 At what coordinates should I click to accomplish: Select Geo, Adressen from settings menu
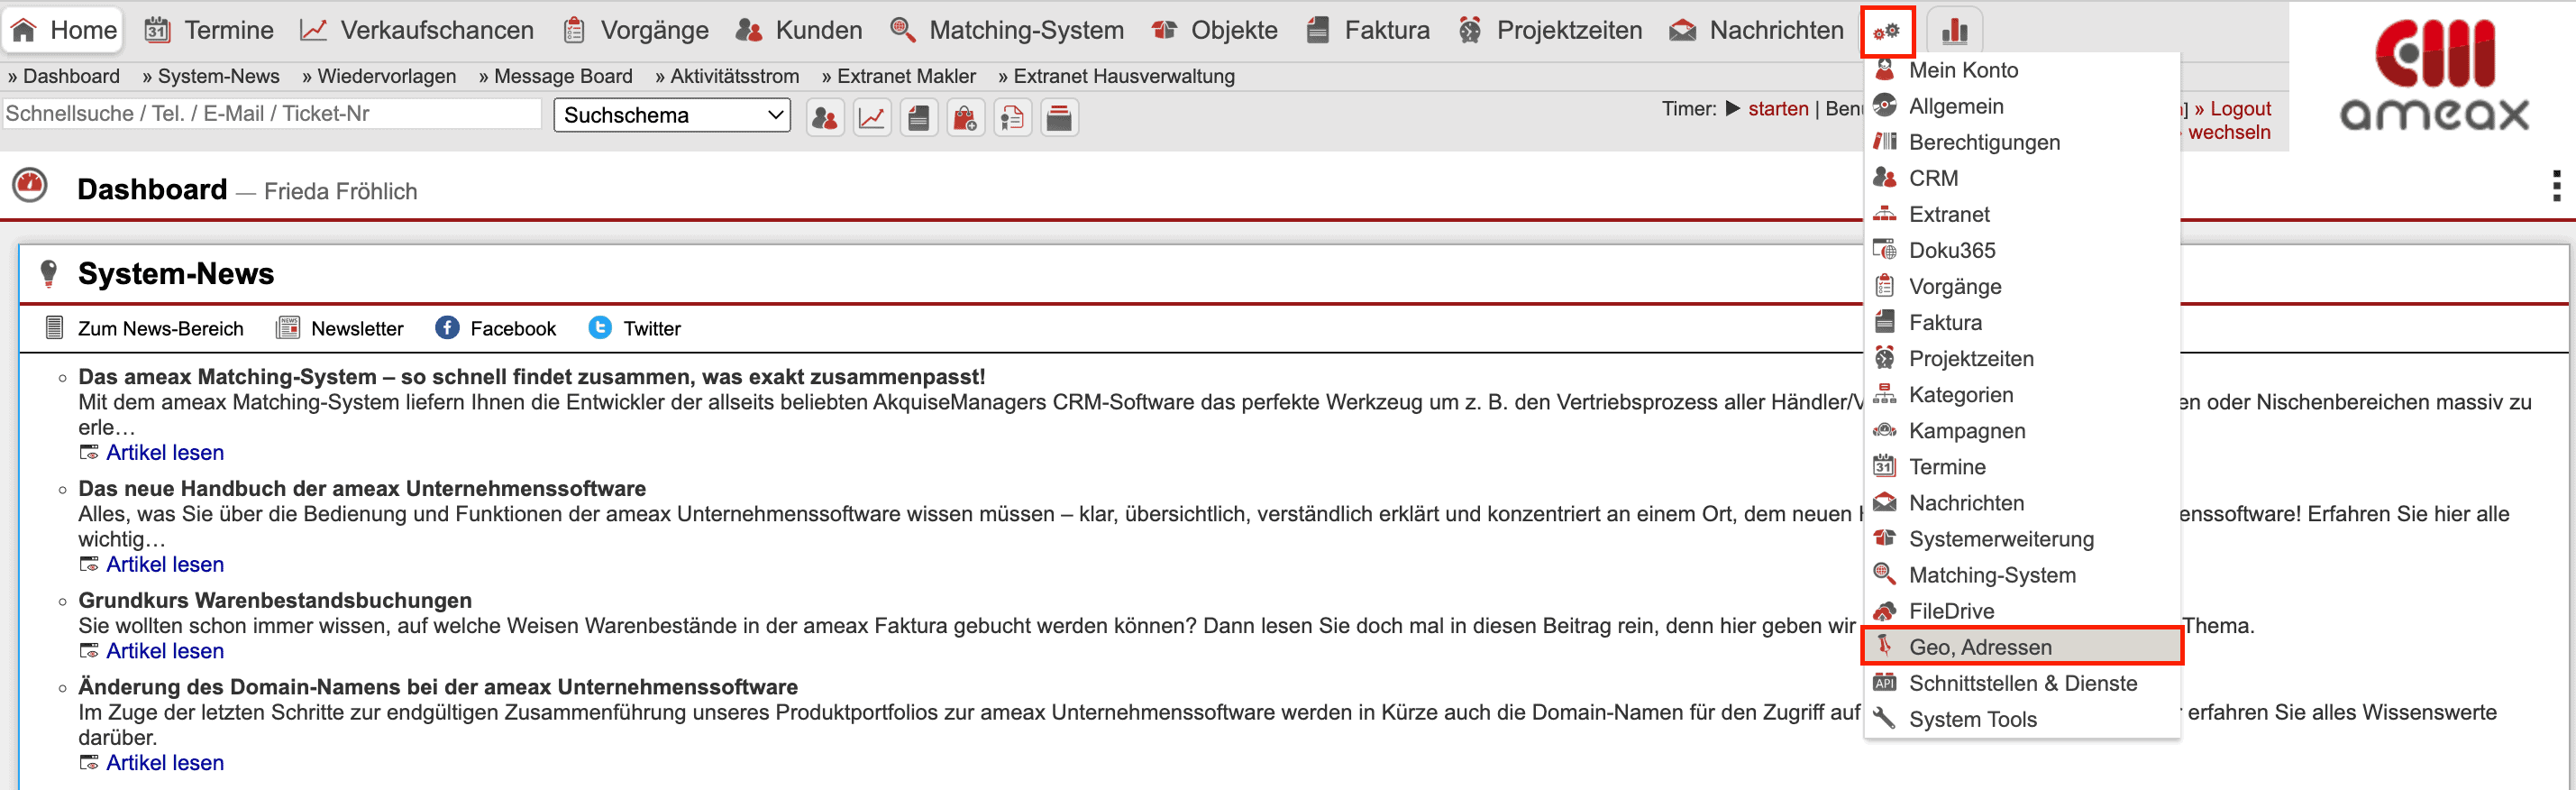click(x=1980, y=647)
